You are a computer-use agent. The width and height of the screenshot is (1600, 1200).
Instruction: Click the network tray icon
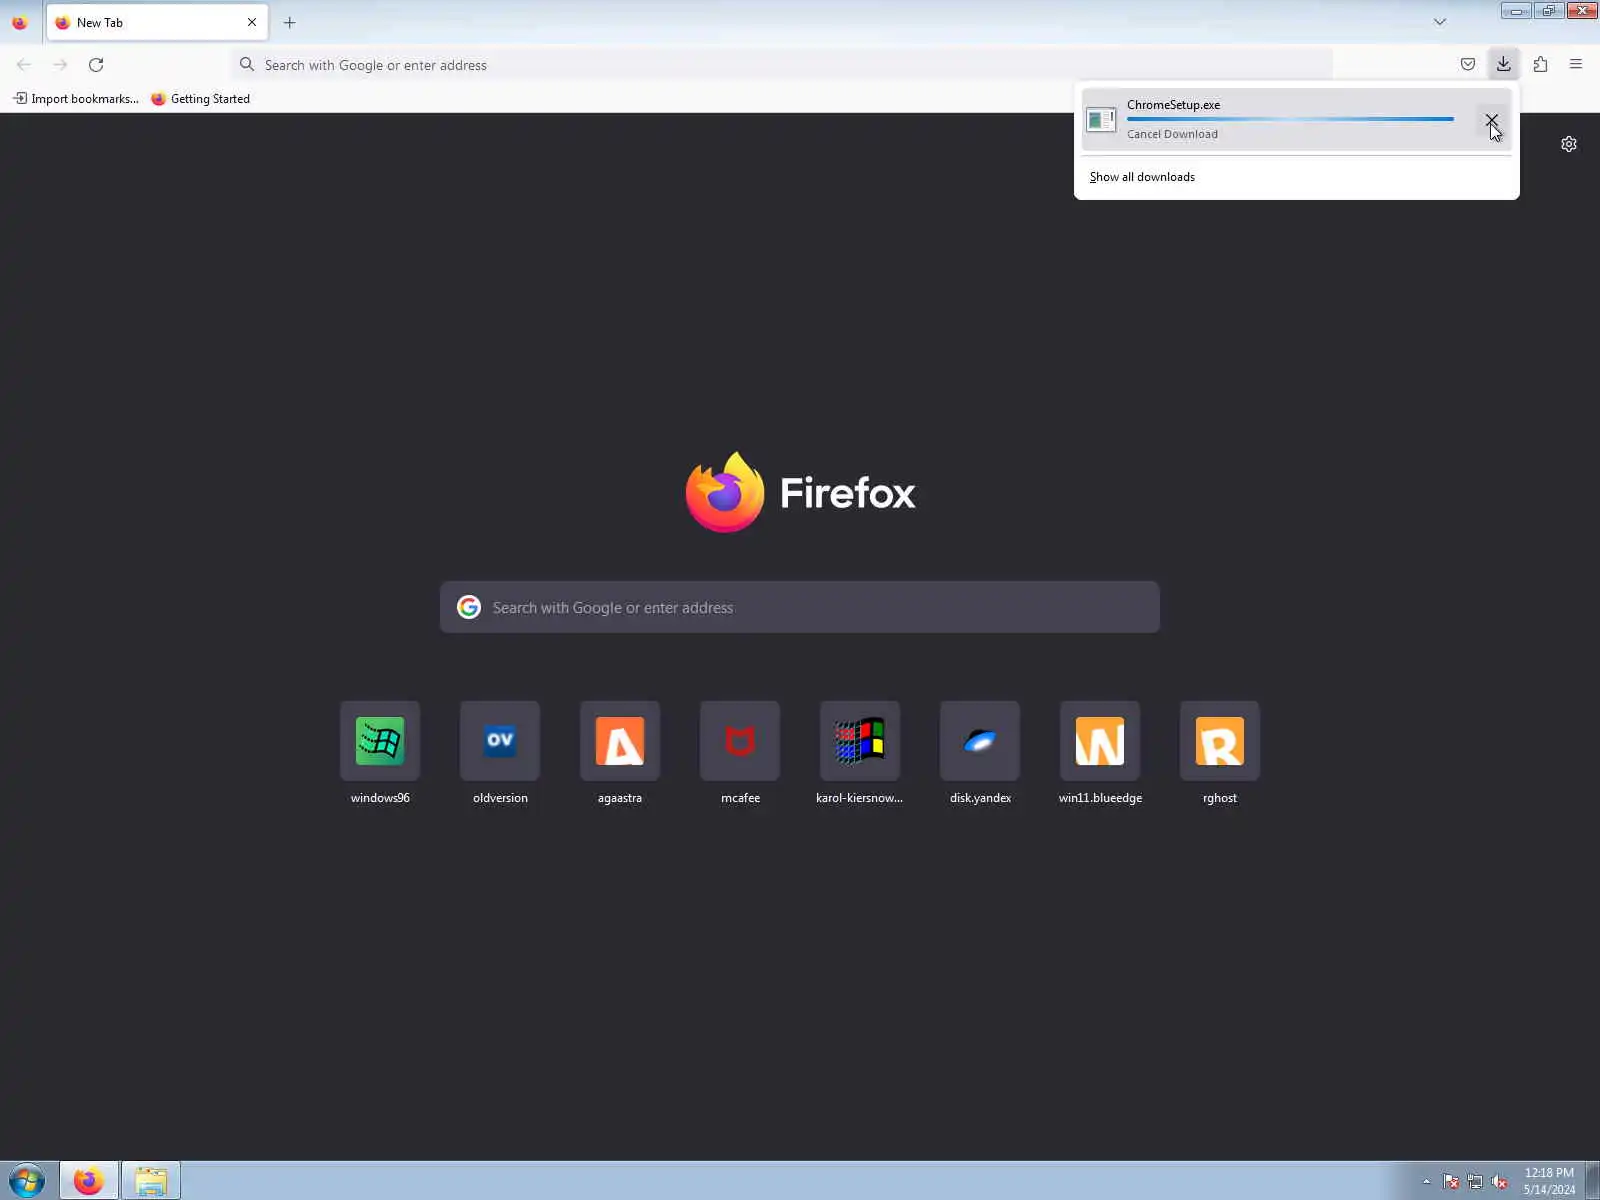coord(1475,1182)
